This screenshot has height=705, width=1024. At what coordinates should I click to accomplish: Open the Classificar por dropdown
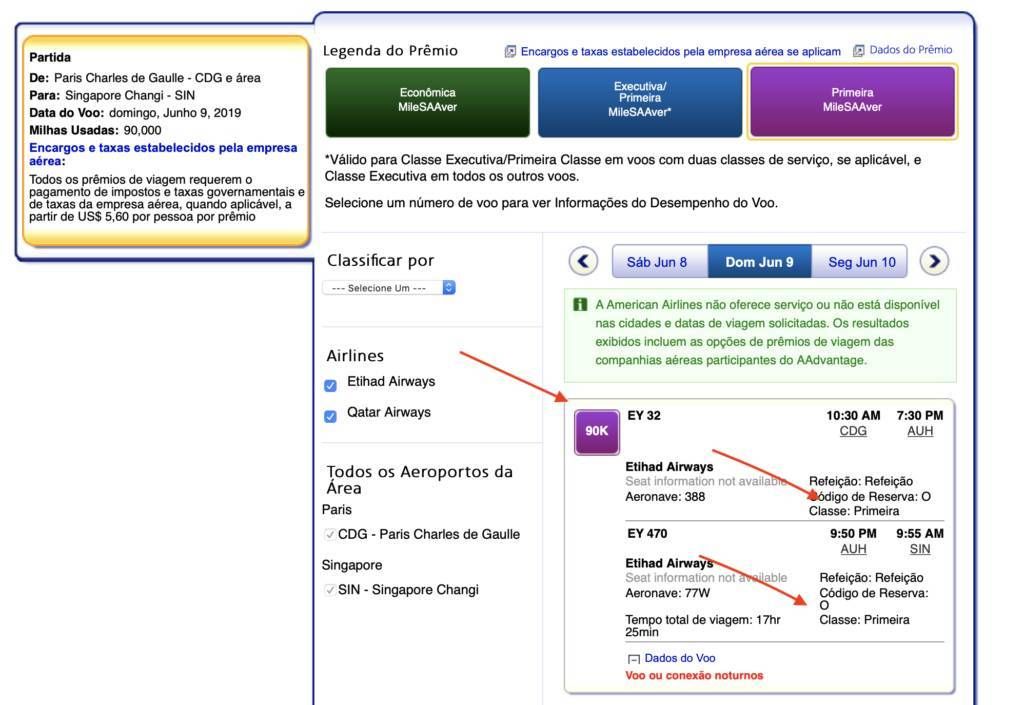click(x=389, y=288)
